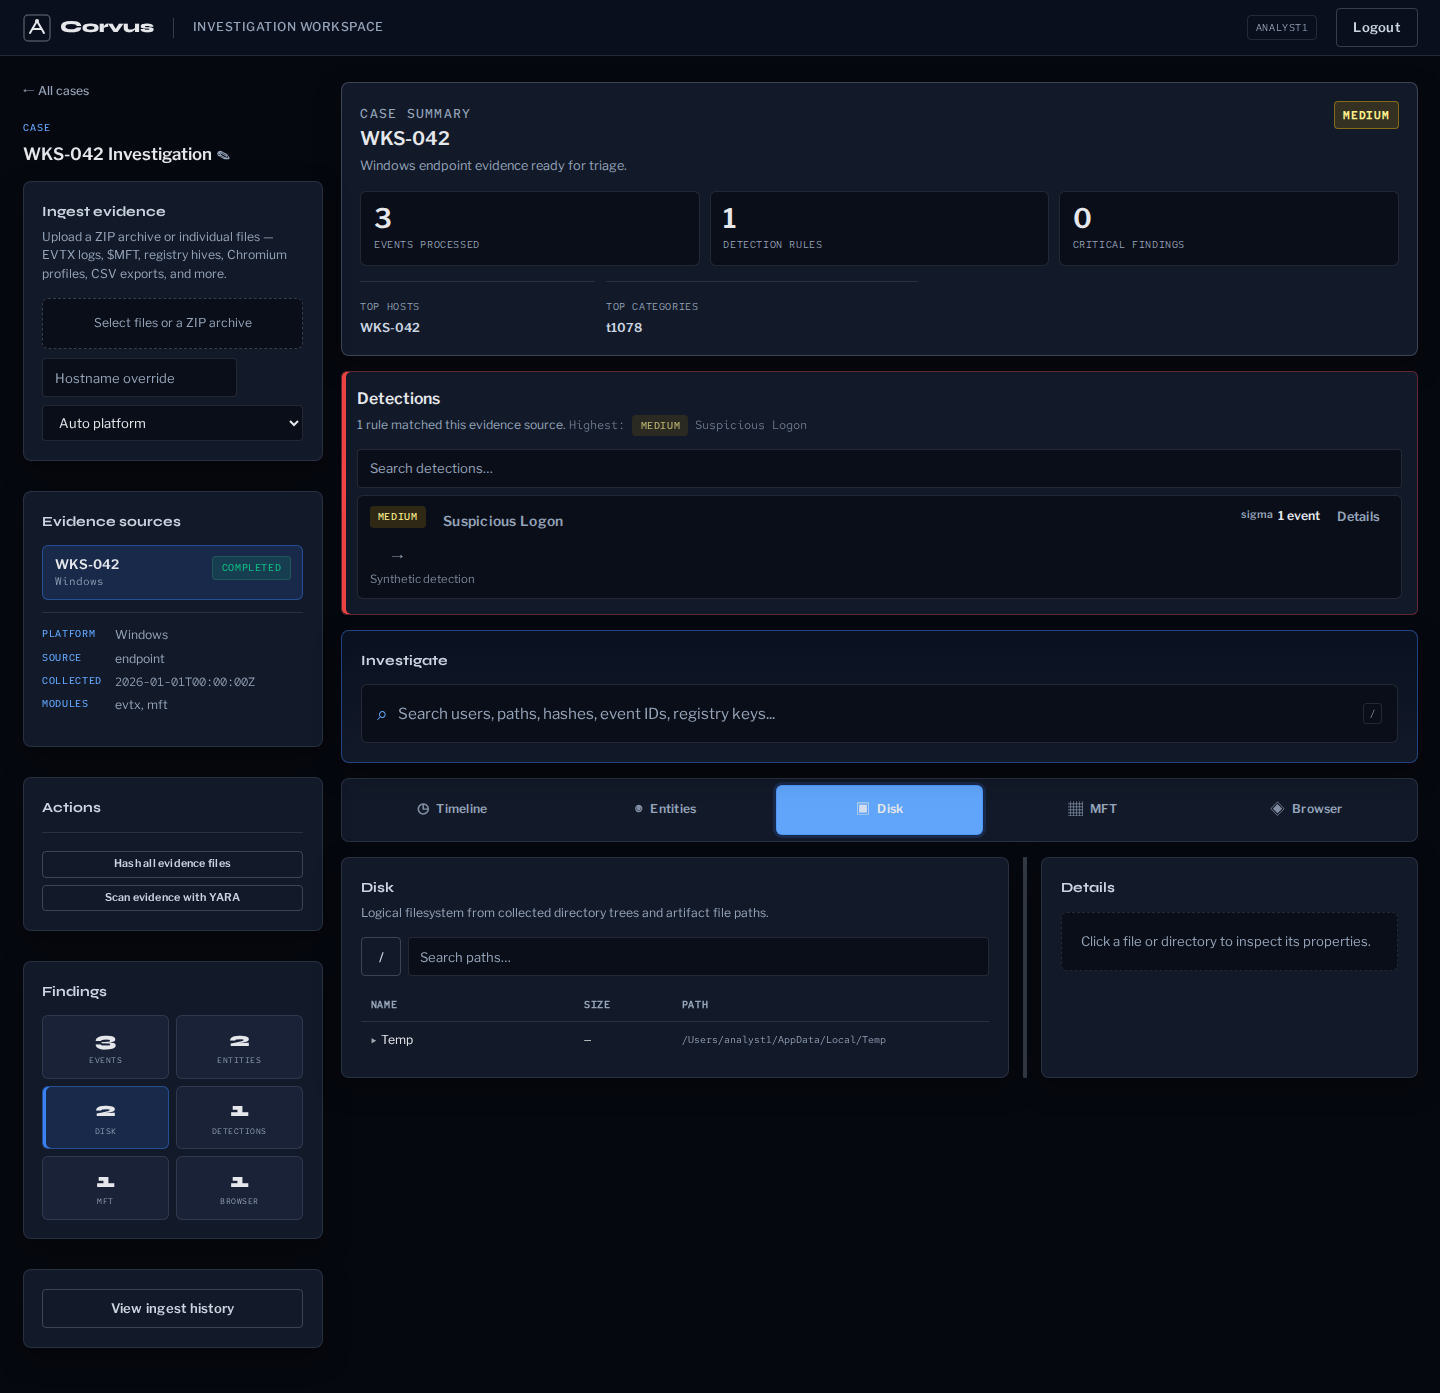Screen dimensions: 1440x1393
Task: Switch to the Entities tab
Action: [x=665, y=809]
